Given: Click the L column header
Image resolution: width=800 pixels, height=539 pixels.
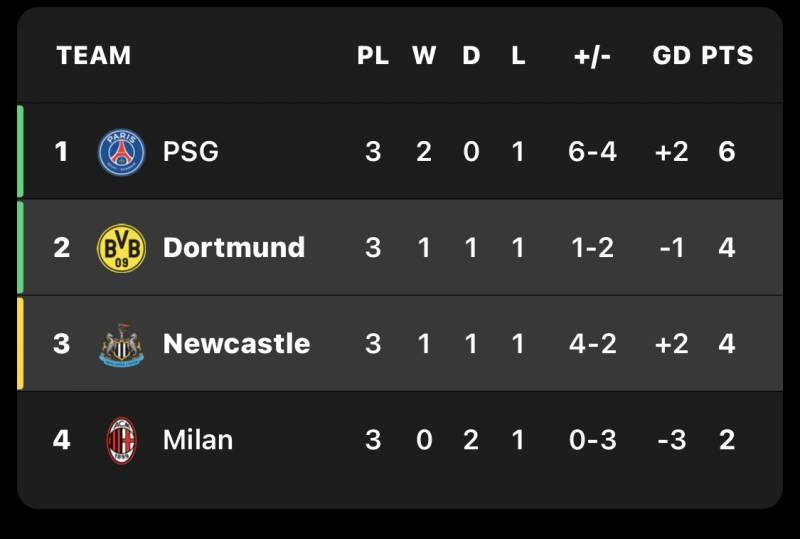Looking at the screenshot, I should (x=518, y=56).
